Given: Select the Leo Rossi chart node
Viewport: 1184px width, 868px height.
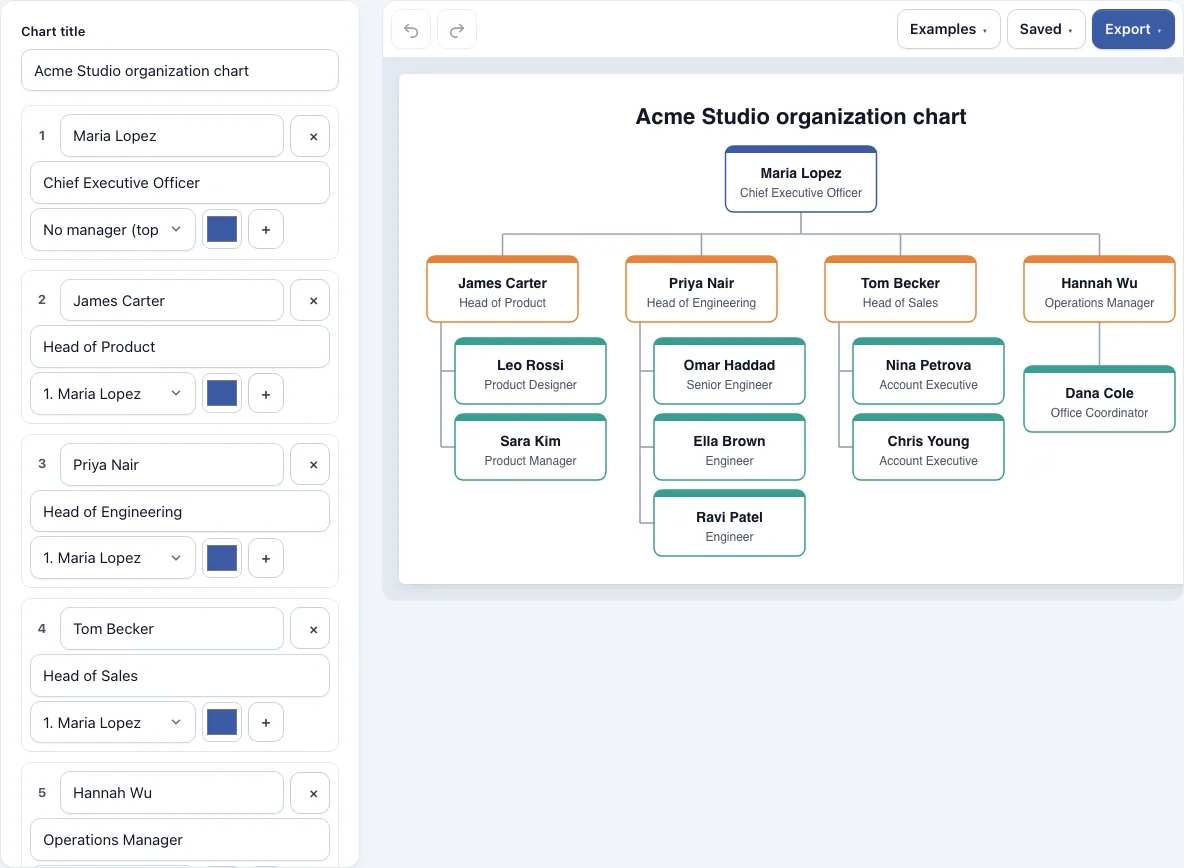Looking at the screenshot, I should coord(530,371).
